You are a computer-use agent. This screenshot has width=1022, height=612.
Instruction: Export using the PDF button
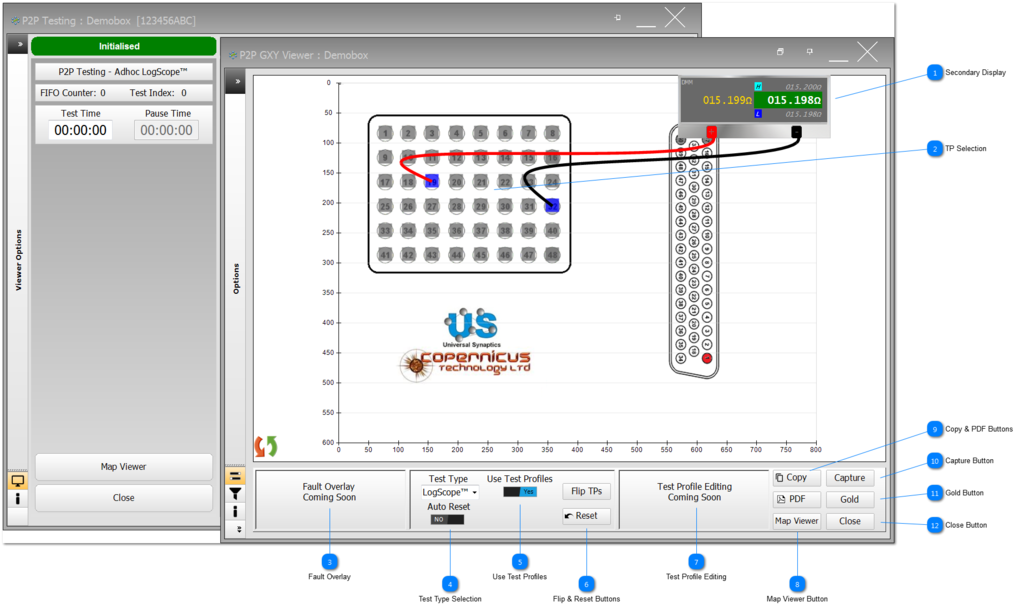(x=796, y=499)
